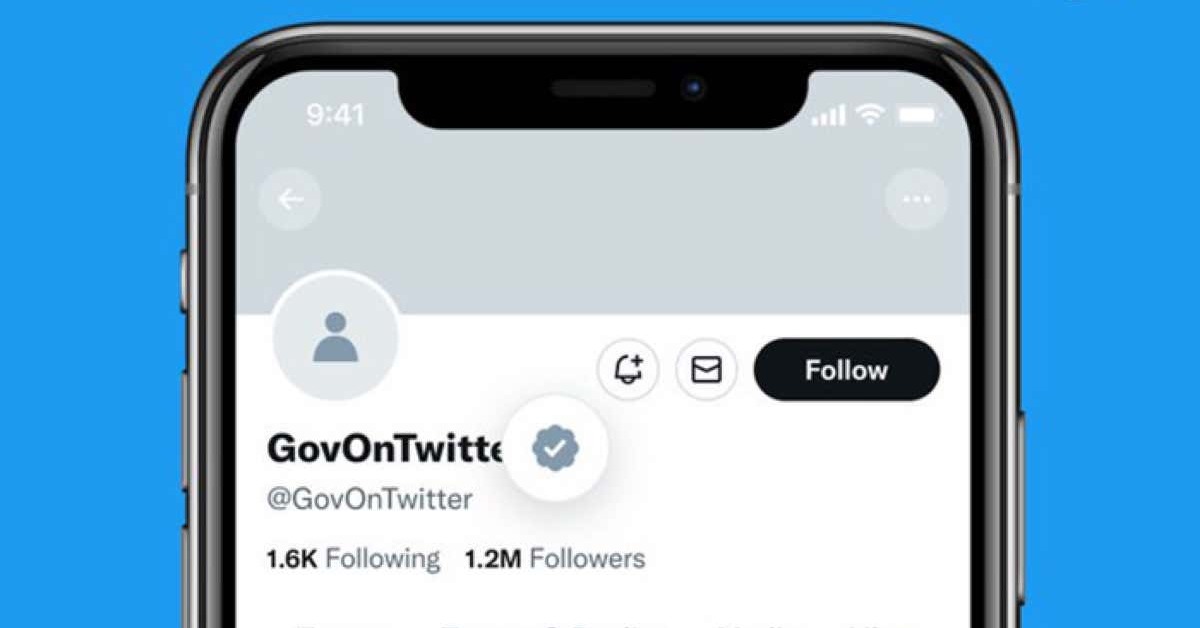
Task: Select the GovOnTwitter display name
Action: pos(384,449)
